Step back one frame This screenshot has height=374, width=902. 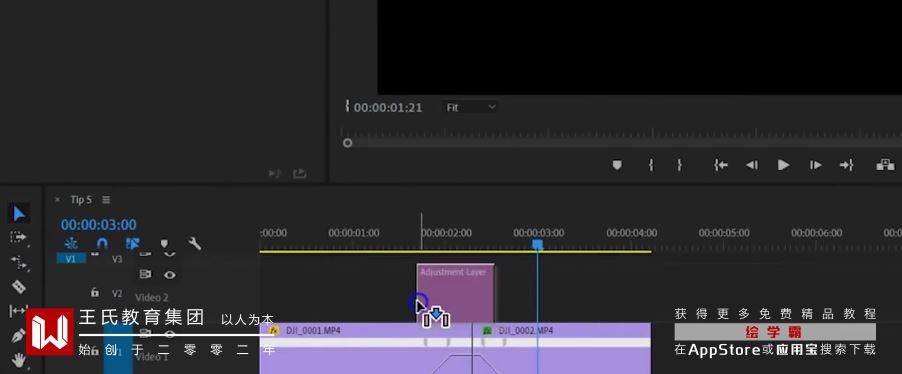(752, 165)
